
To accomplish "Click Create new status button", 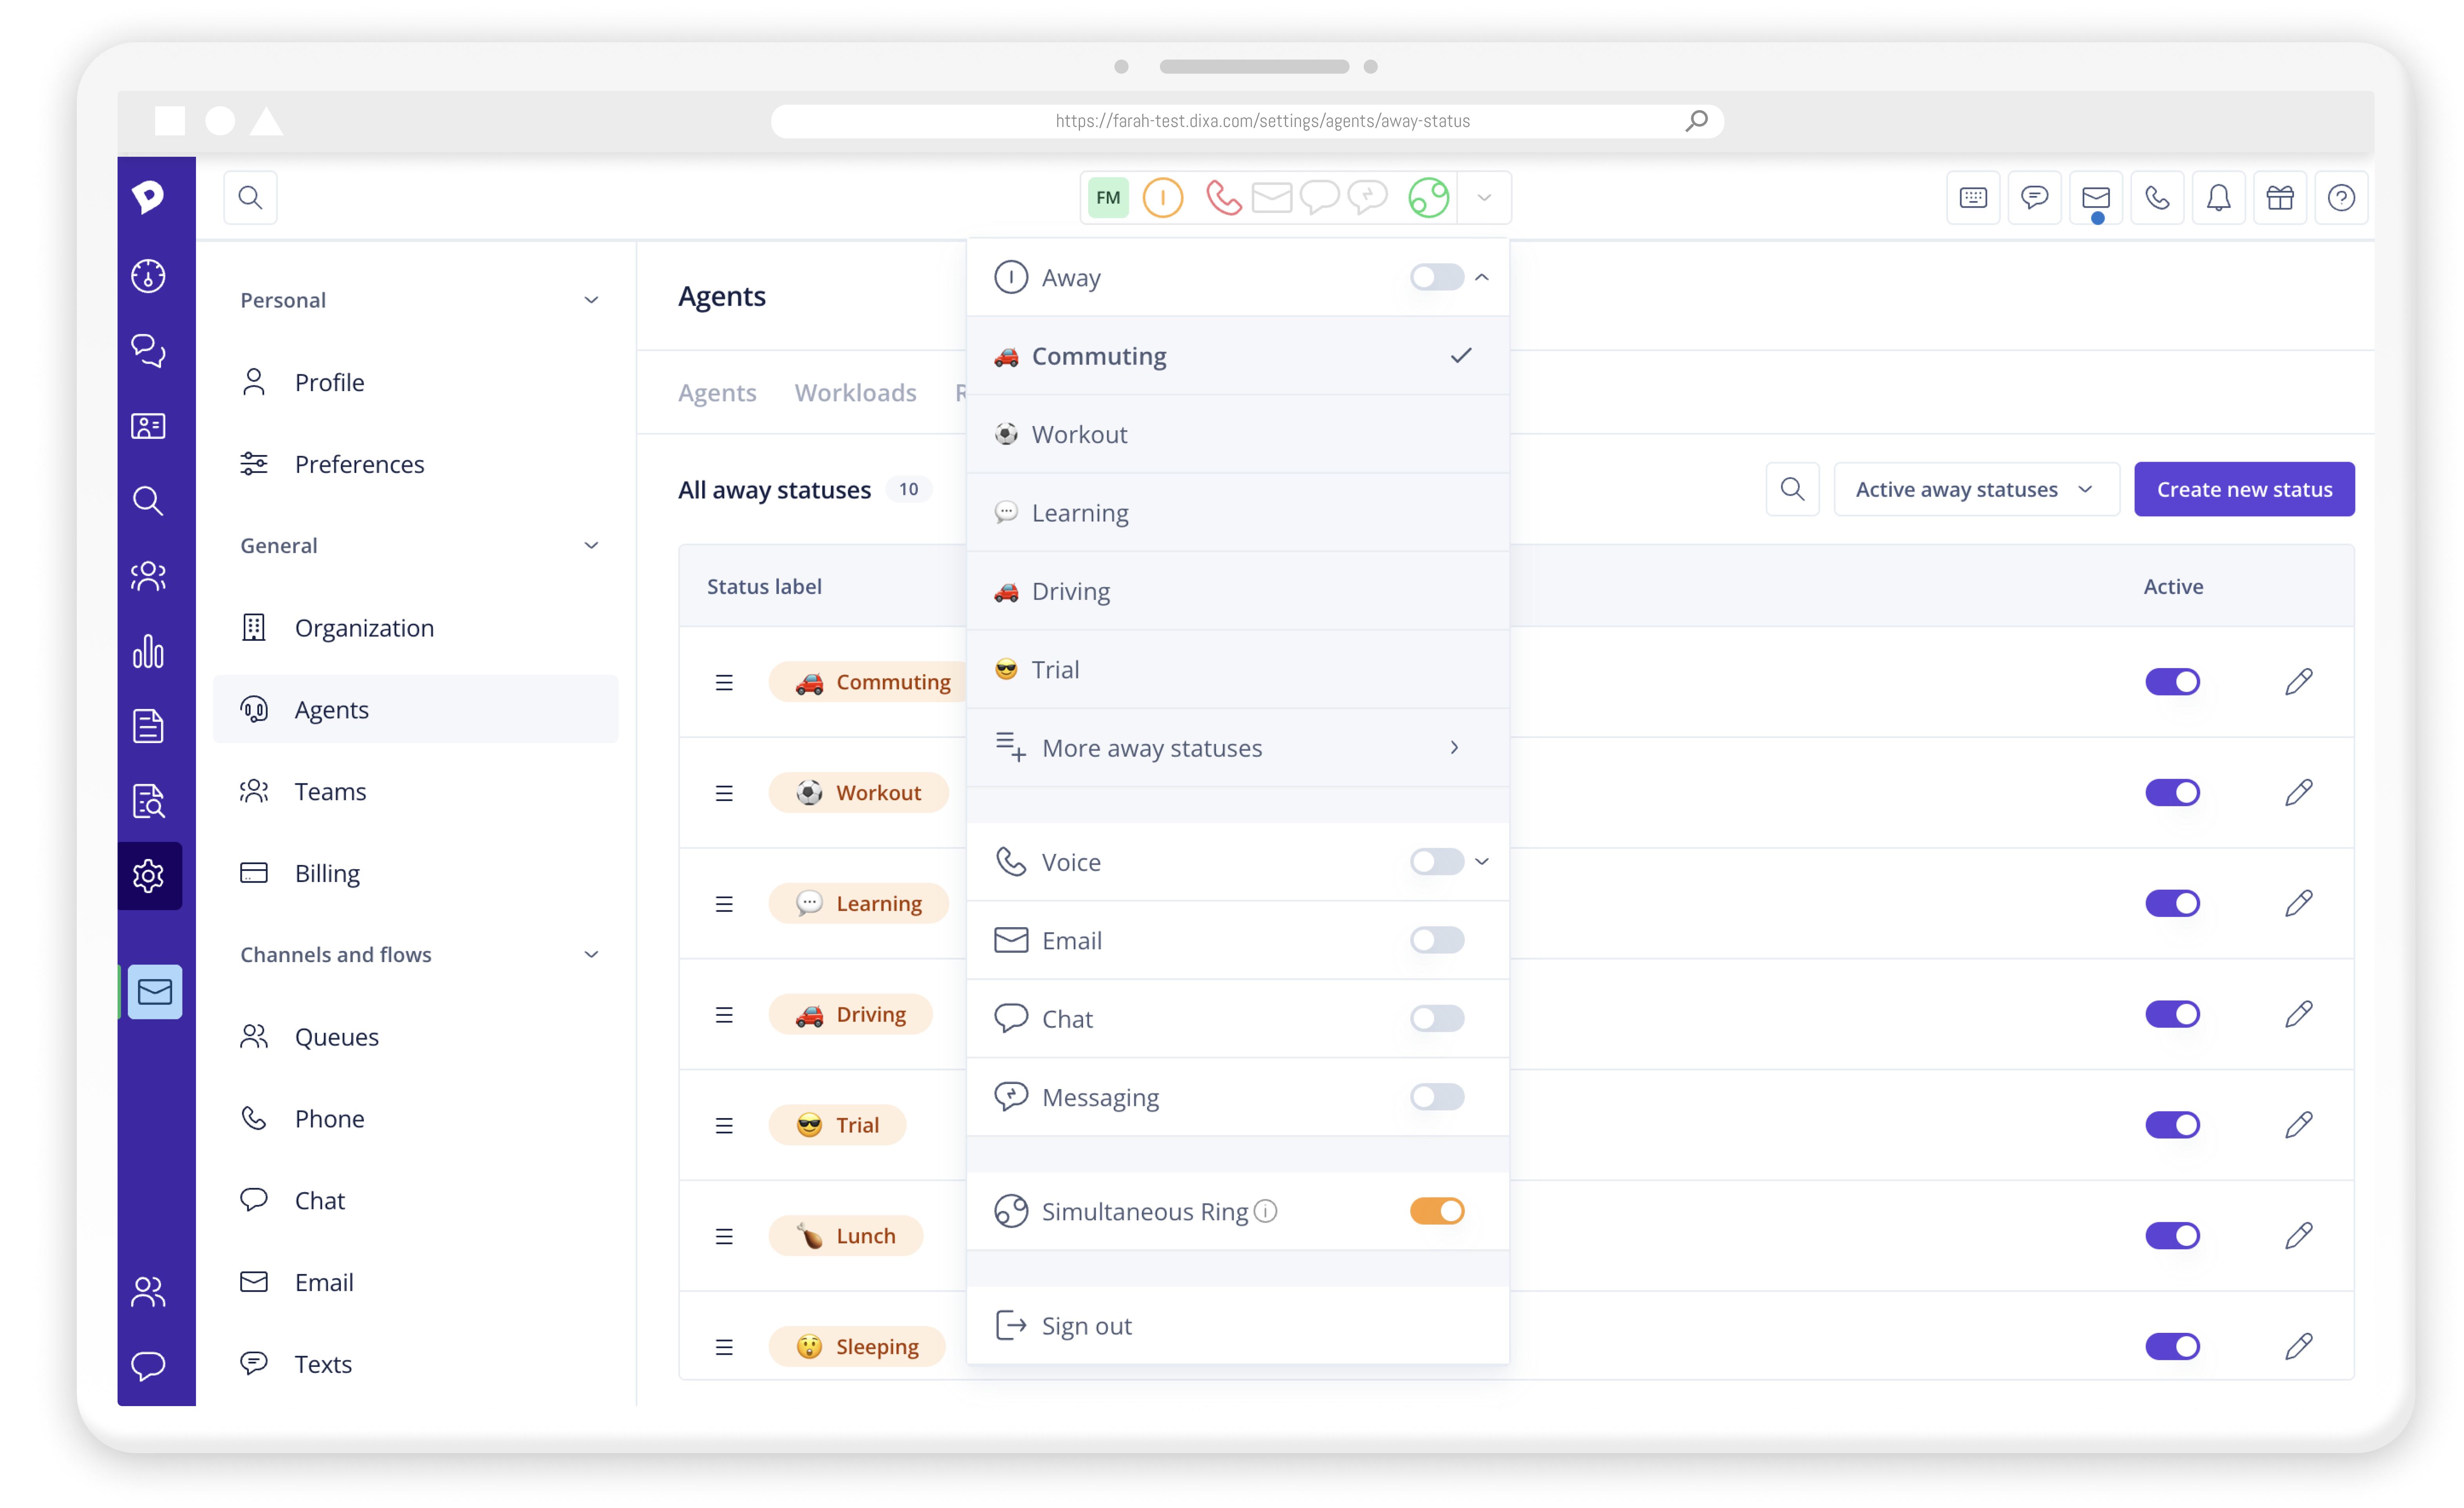I will click(x=2244, y=489).
